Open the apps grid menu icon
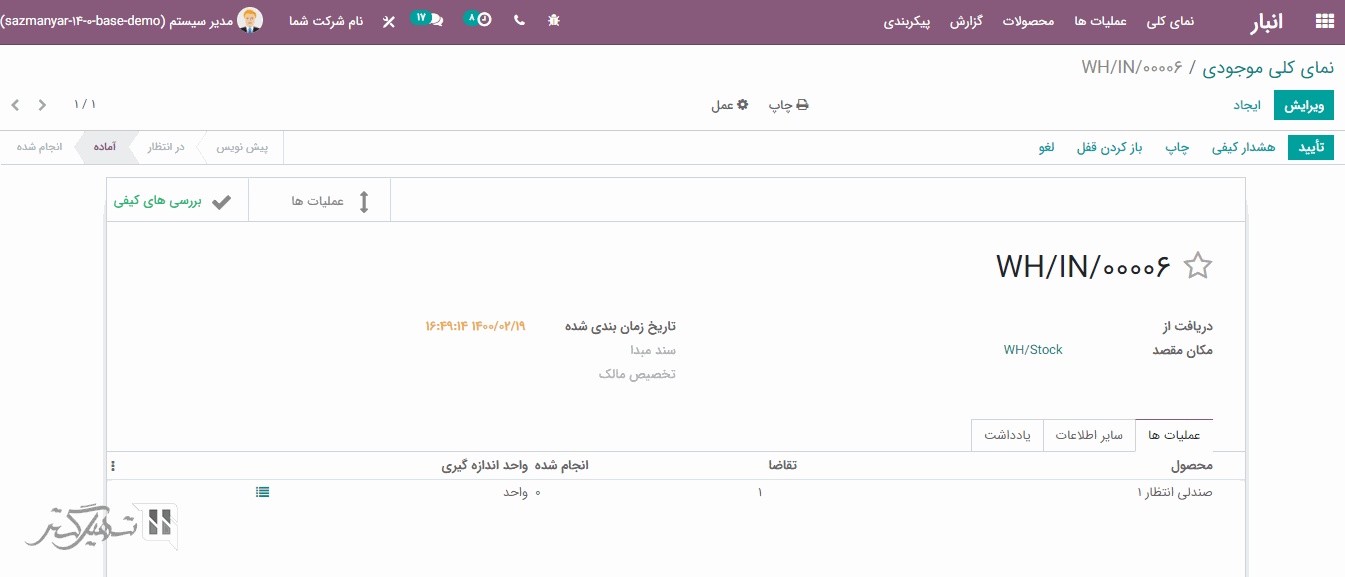This screenshot has height=577, width=1345. pos(1325,21)
